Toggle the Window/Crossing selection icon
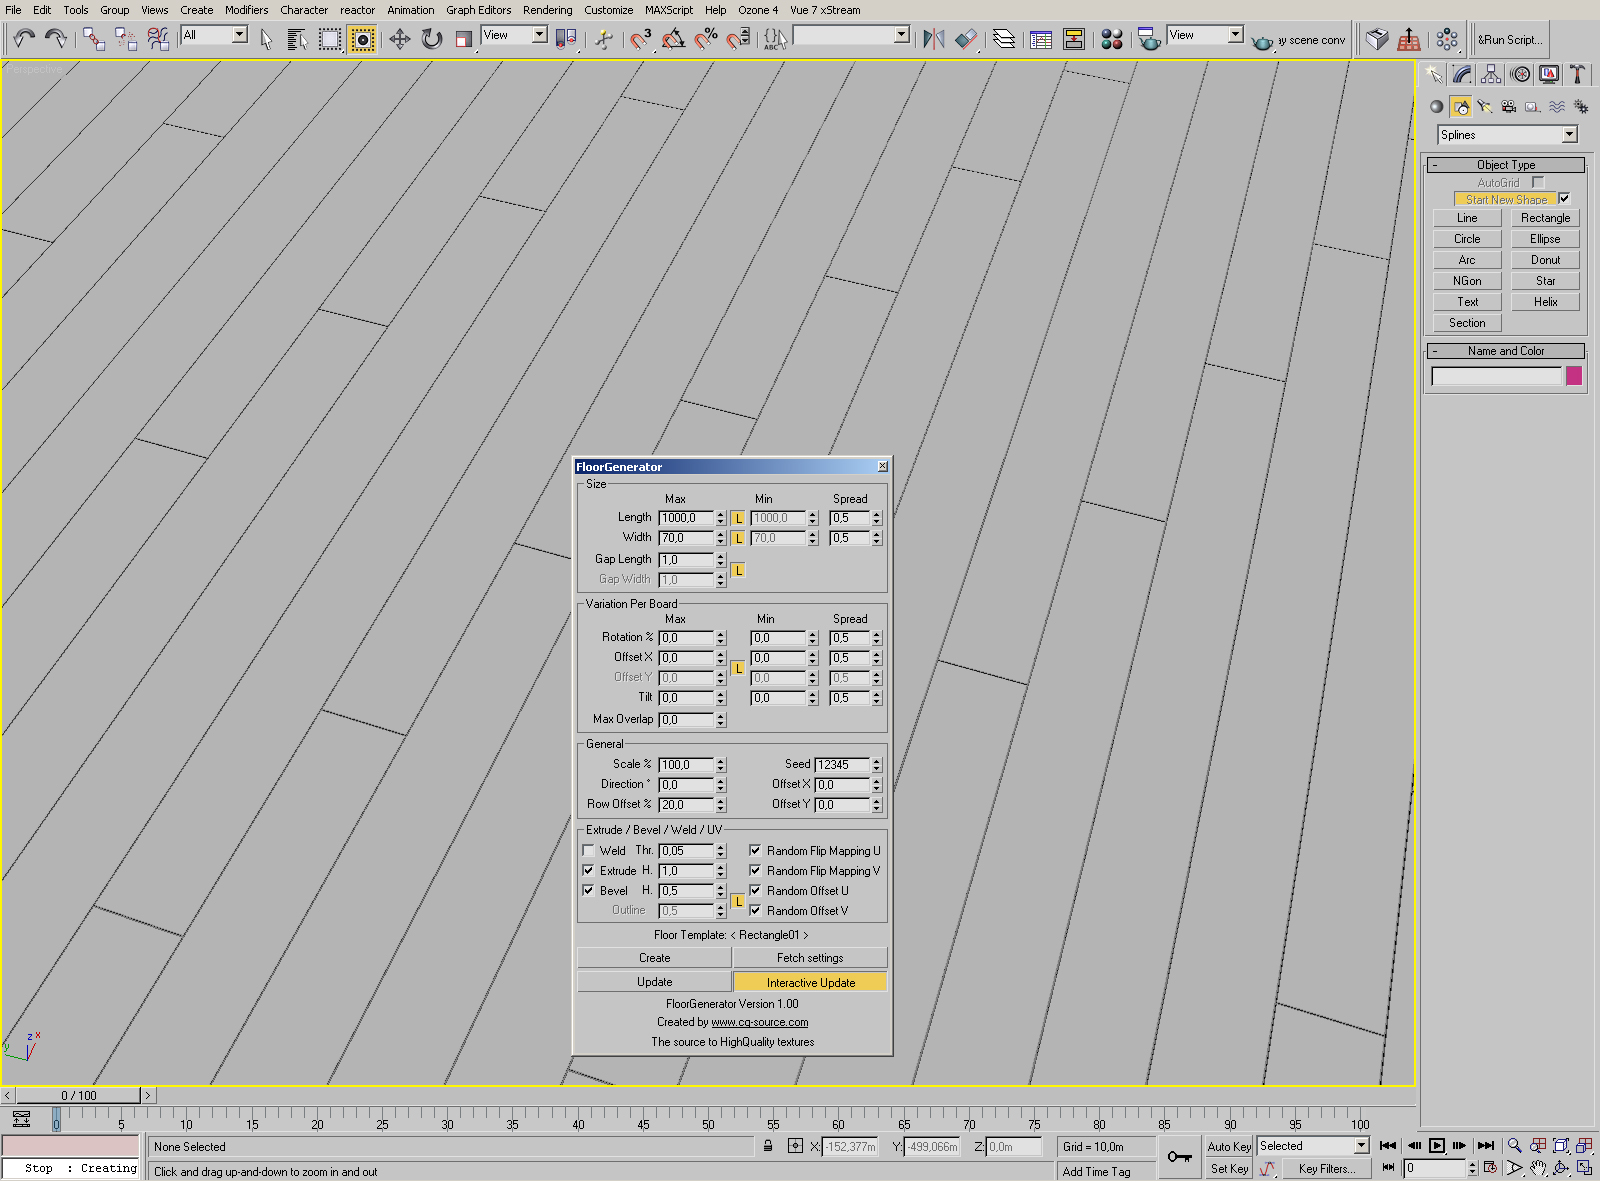The width and height of the screenshot is (1600, 1182). coord(362,39)
